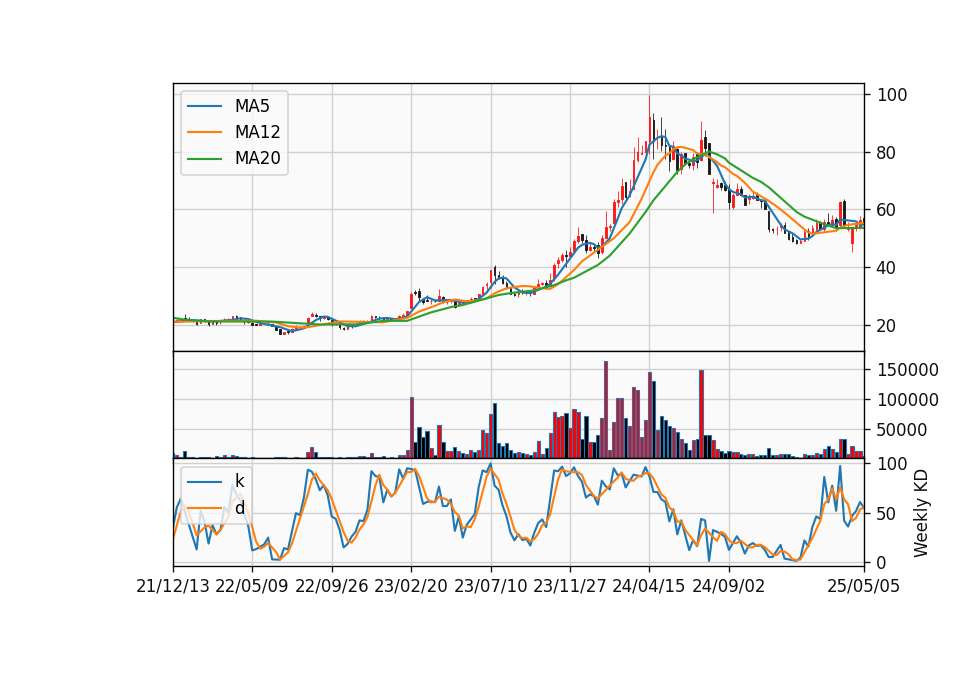960x690 pixels.
Task: Click the date label 21/12/13
Action: (173, 586)
